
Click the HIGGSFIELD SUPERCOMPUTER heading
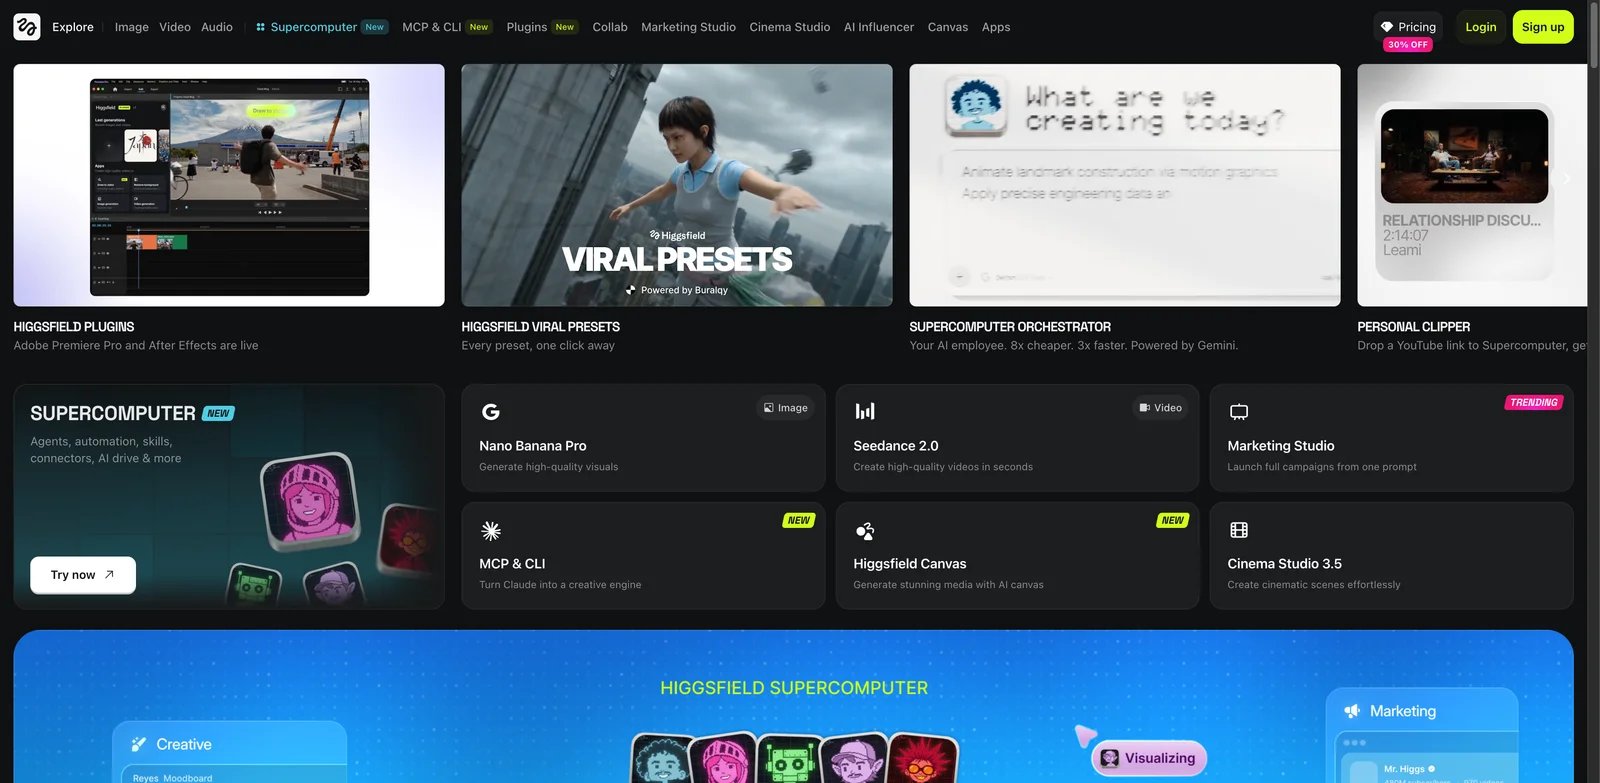click(x=794, y=688)
